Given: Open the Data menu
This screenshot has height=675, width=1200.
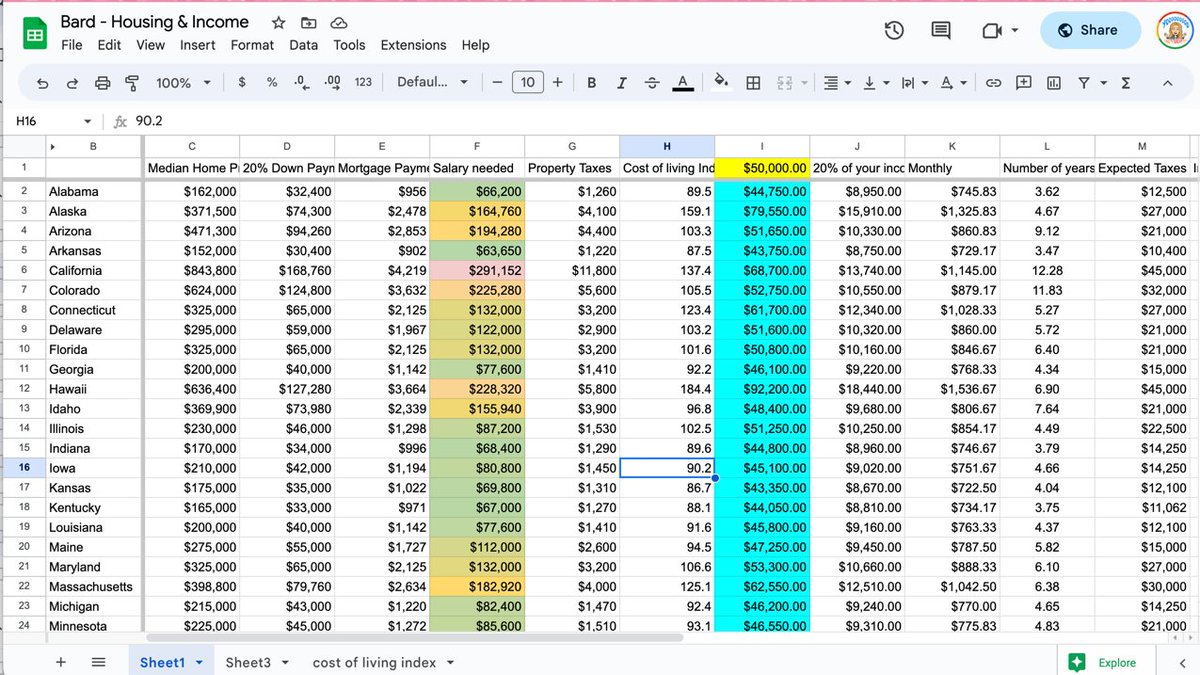Looking at the screenshot, I should pyautogui.click(x=303, y=45).
